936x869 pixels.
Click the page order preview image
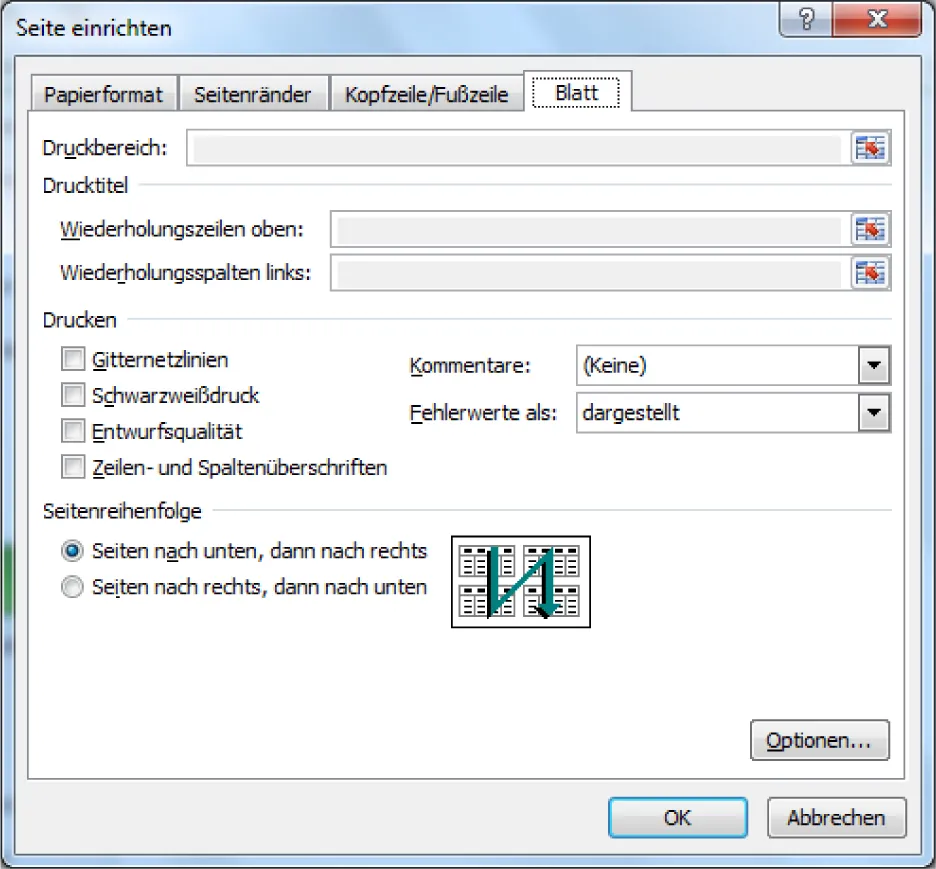point(521,581)
